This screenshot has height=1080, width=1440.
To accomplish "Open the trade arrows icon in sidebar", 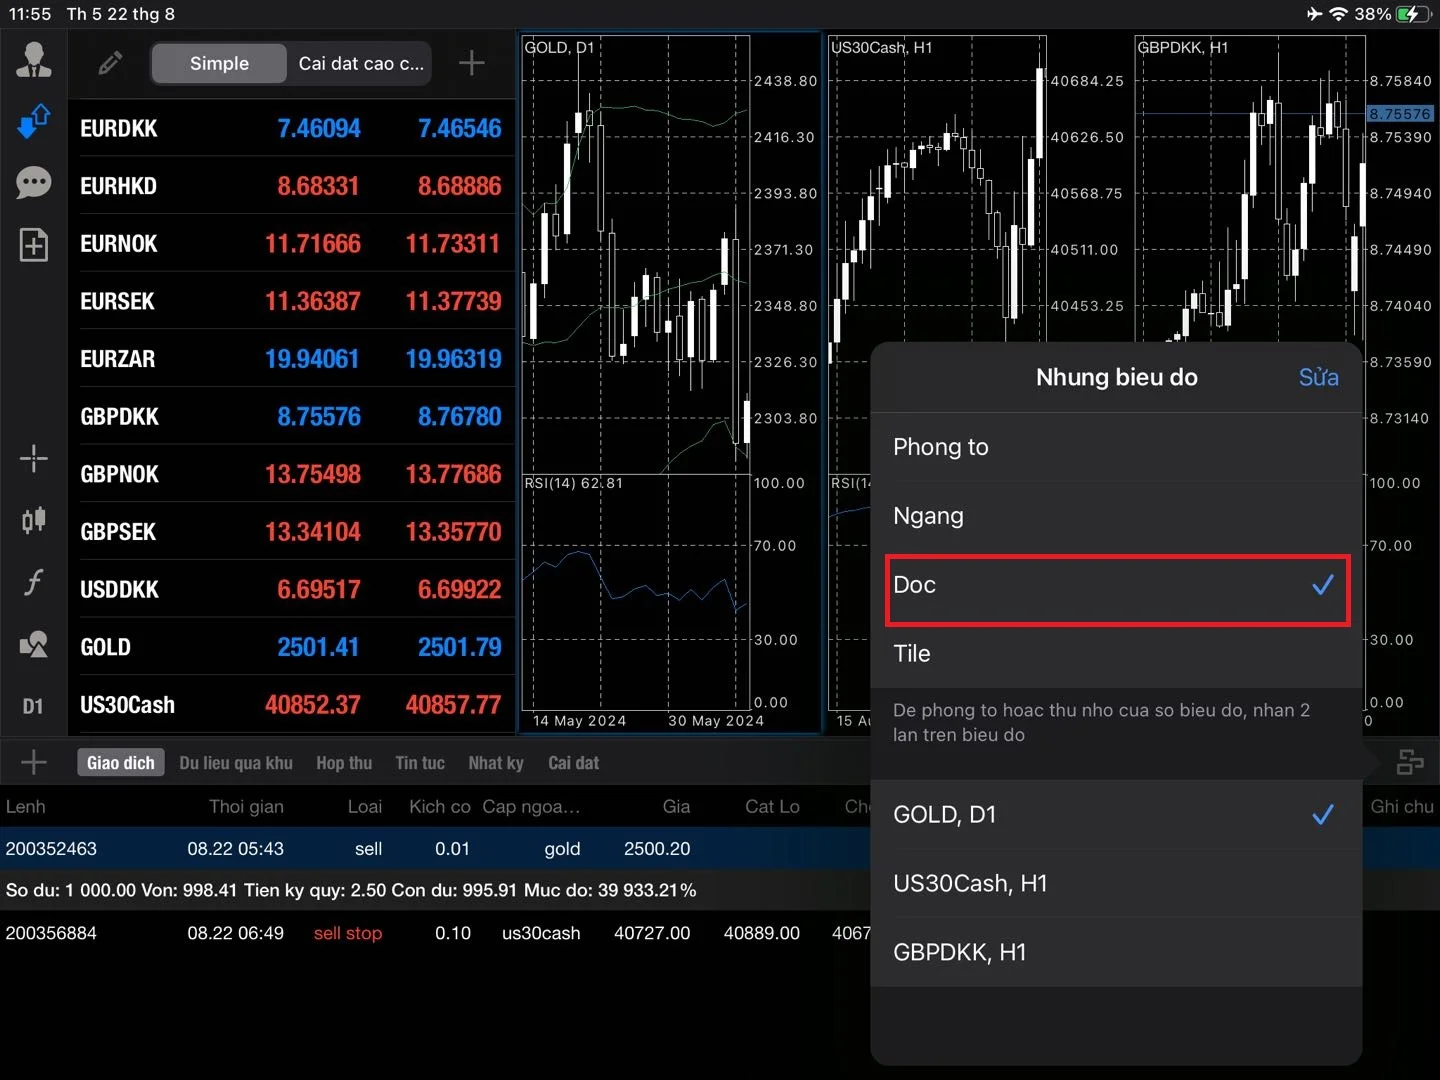I will [x=34, y=121].
